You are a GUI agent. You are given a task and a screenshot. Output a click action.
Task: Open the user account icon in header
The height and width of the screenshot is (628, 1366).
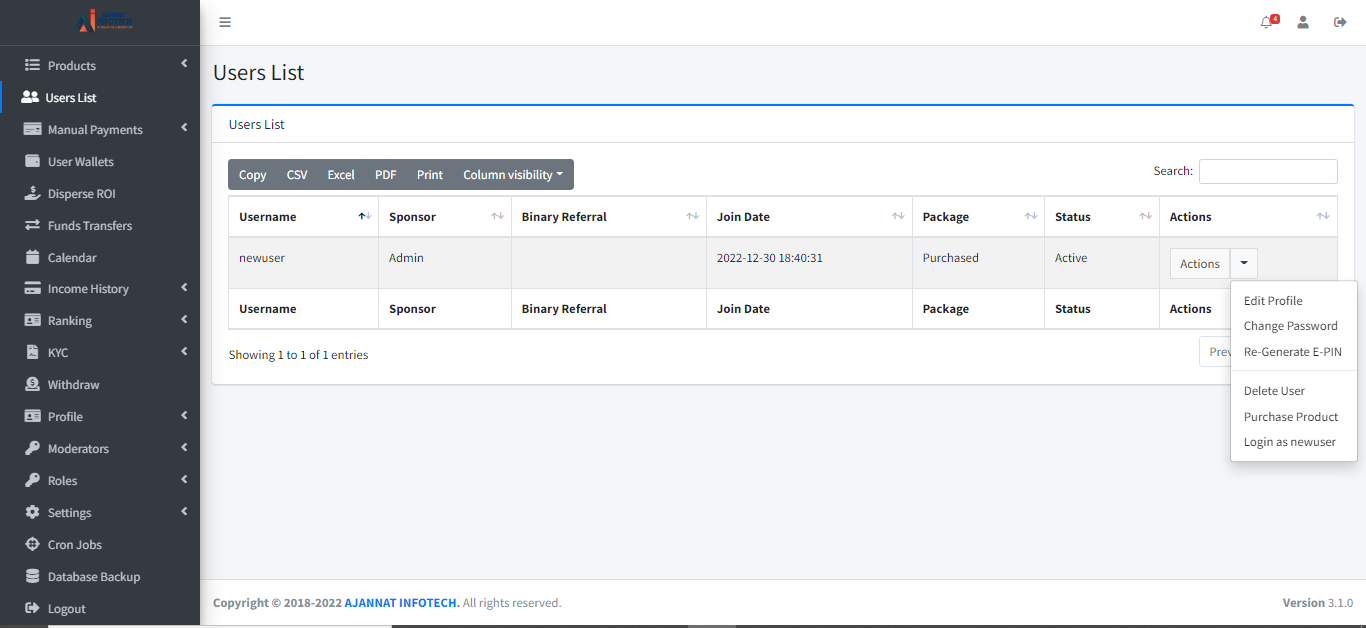[x=1303, y=22]
